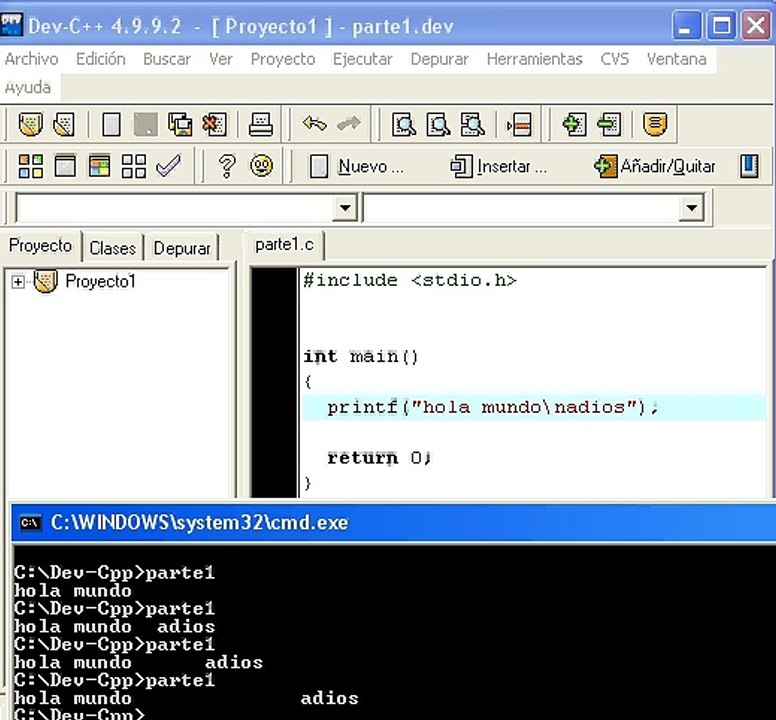The width and height of the screenshot is (776, 720).
Task: Click the Nuevo ... button
Action: coord(357,166)
